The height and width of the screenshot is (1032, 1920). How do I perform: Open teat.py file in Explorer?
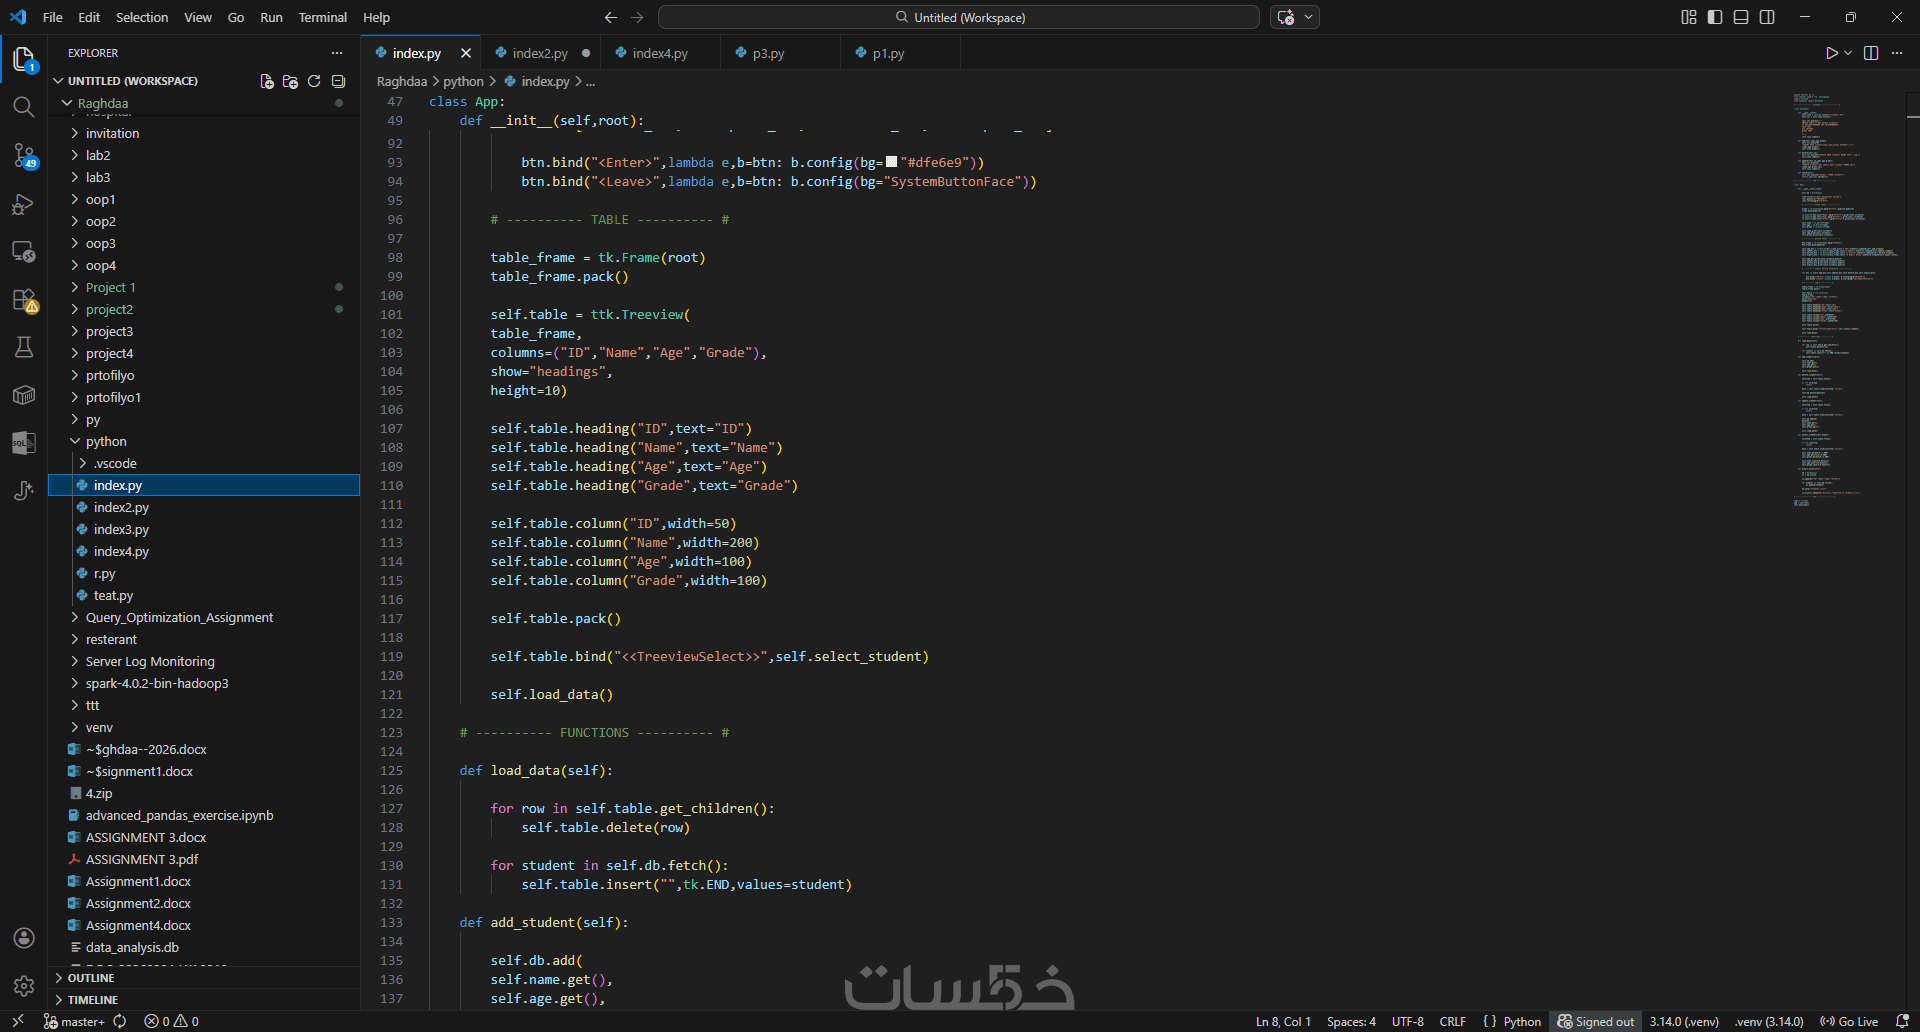pos(204,595)
